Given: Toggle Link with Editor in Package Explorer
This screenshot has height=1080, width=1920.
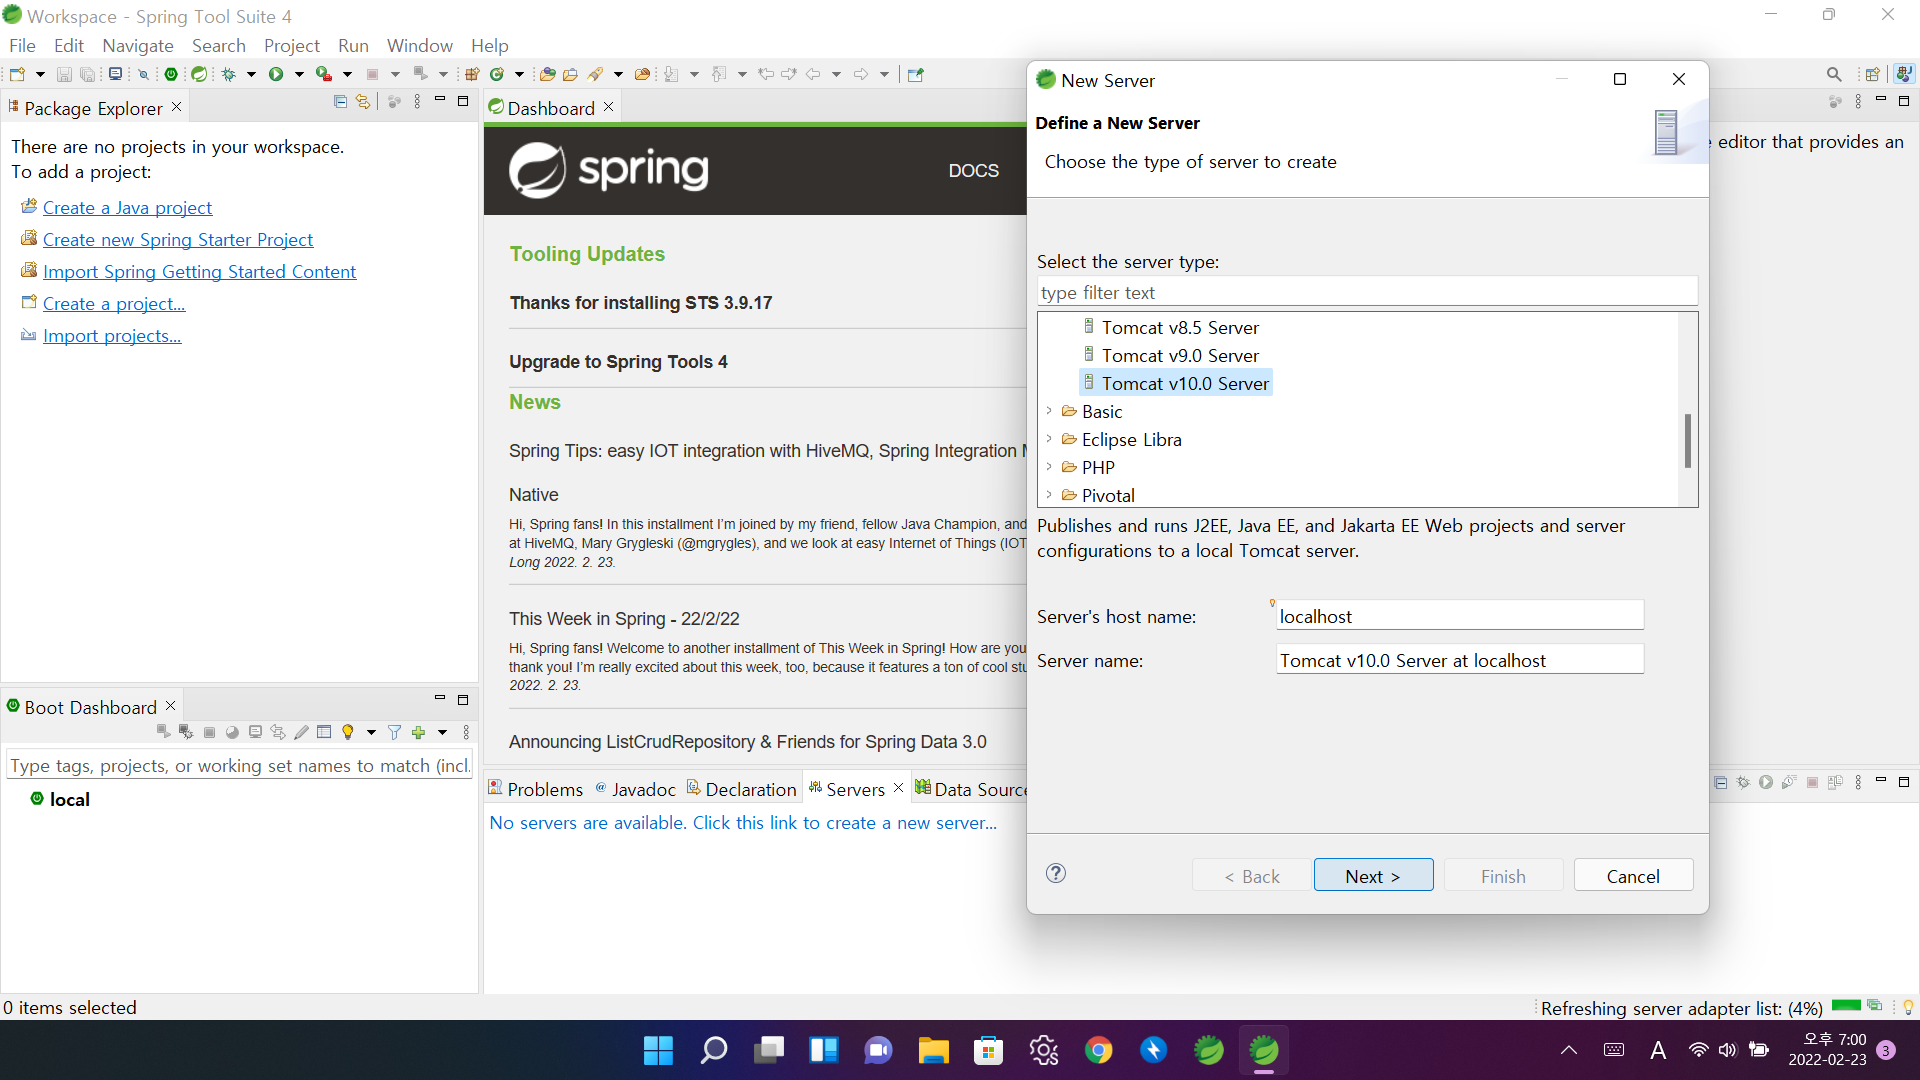Looking at the screenshot, I should click(363, 102).
